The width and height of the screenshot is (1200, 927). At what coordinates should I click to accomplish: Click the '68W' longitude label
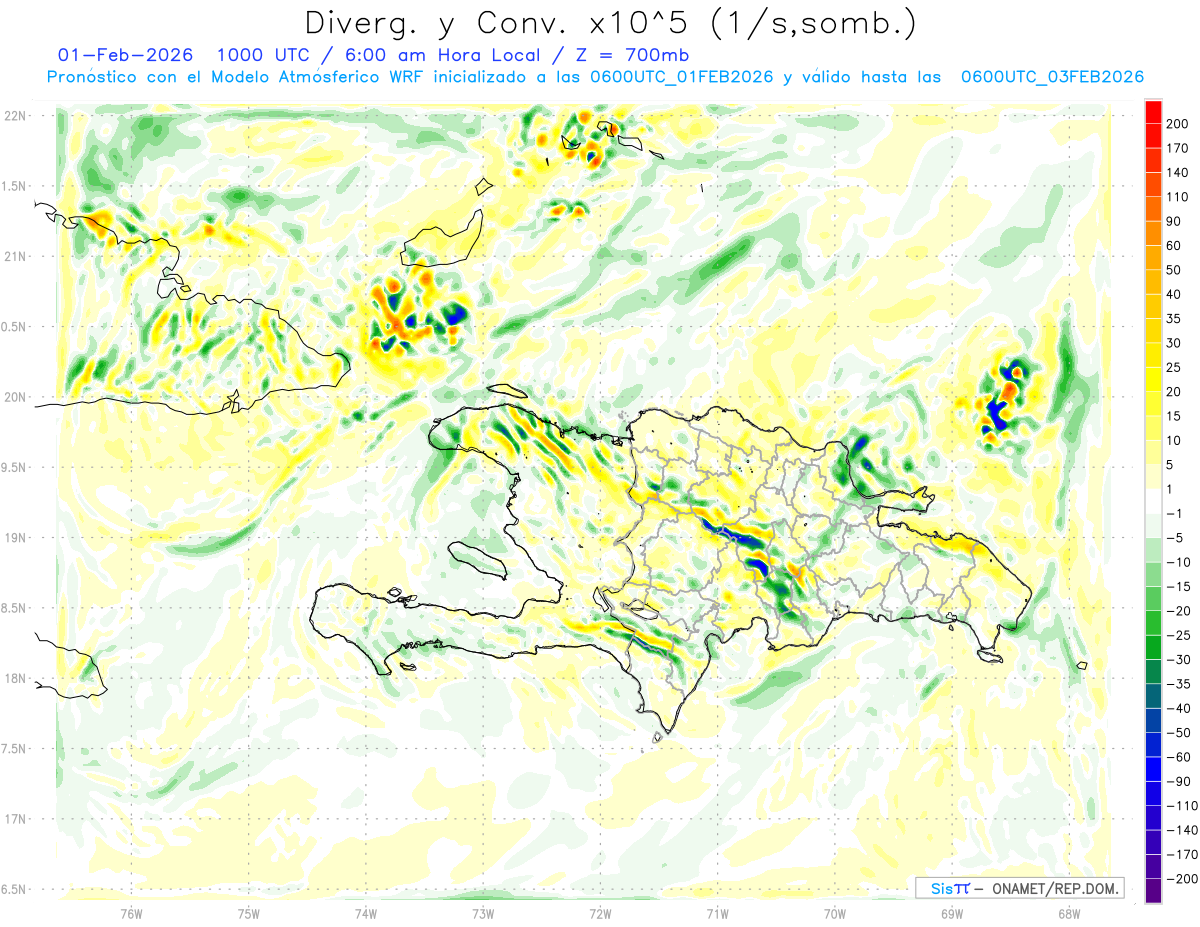[x=1069, y=913]
